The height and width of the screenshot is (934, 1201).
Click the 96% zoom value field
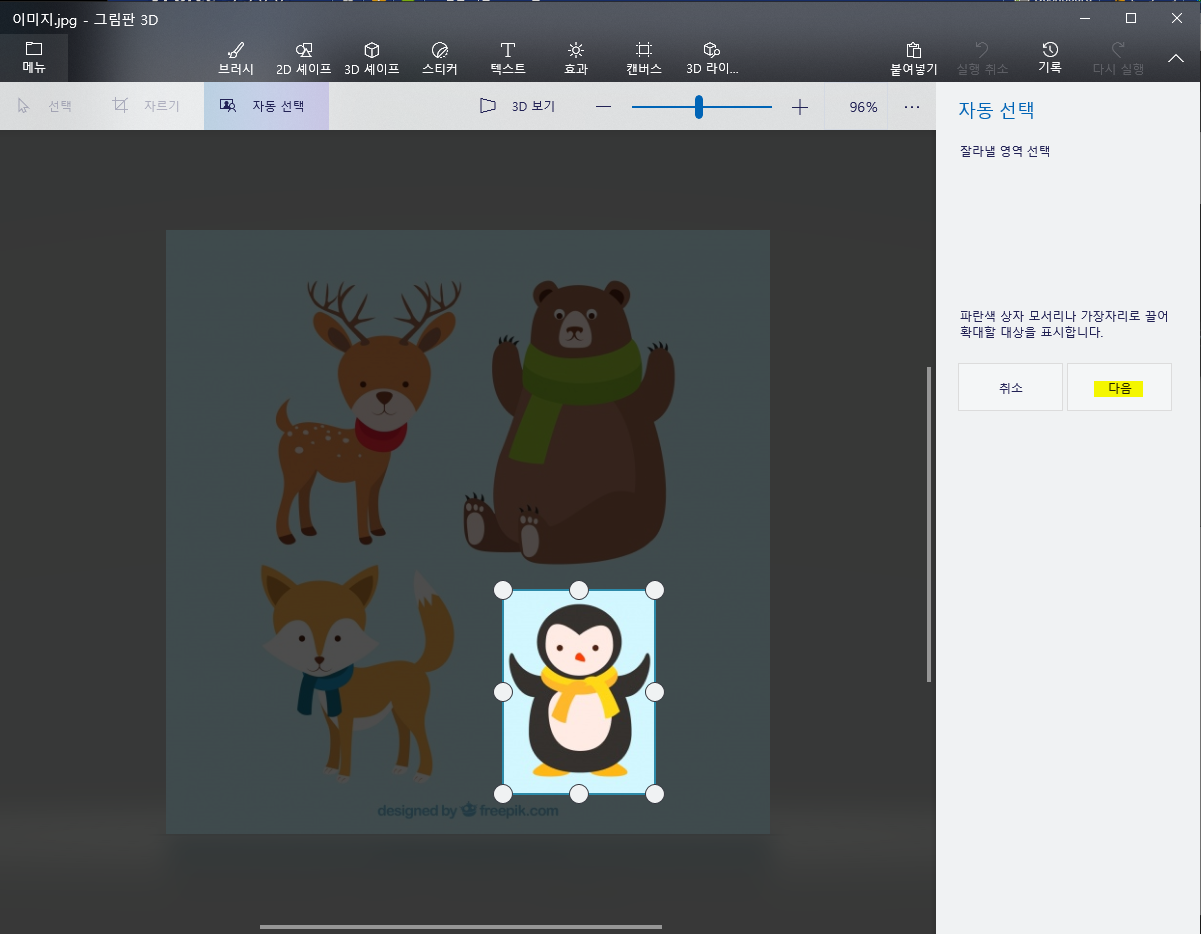[863, 107]
